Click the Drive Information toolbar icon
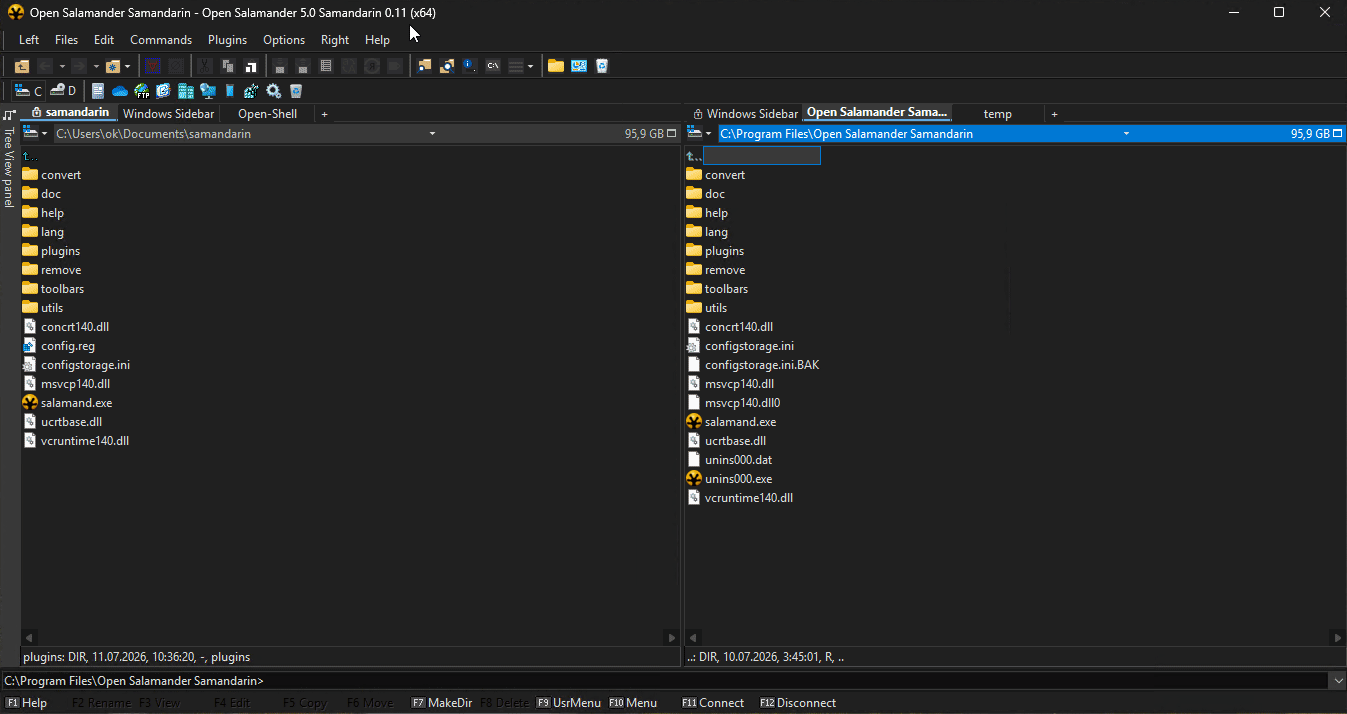 click(469, 66)
